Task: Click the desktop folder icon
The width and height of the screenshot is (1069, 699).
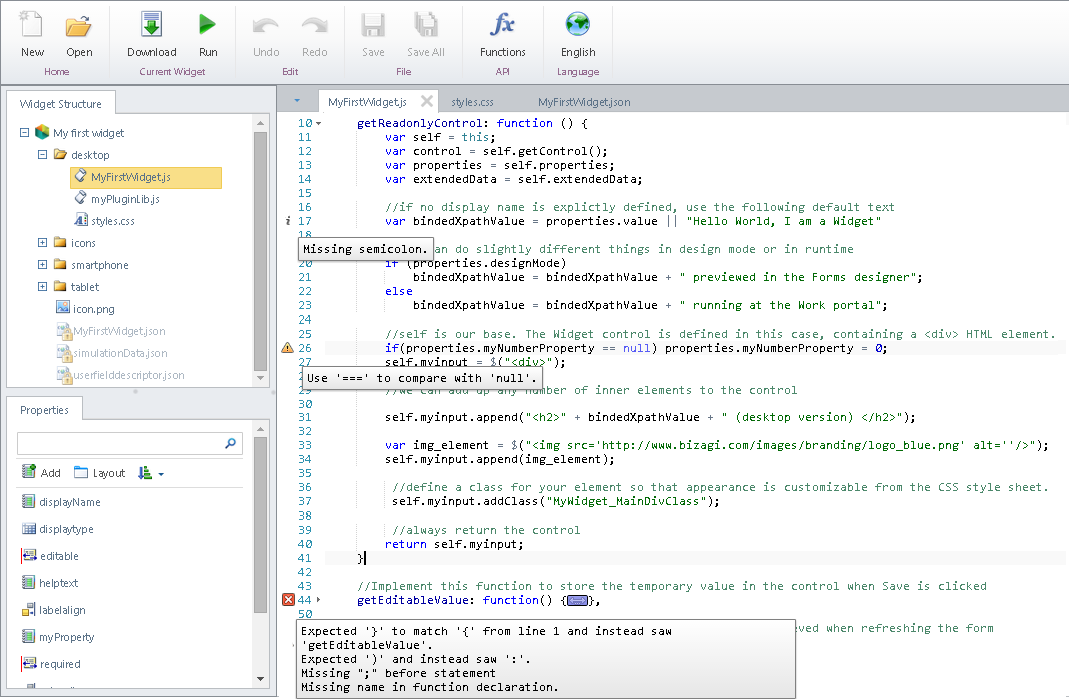Action: tap(60, 154)
